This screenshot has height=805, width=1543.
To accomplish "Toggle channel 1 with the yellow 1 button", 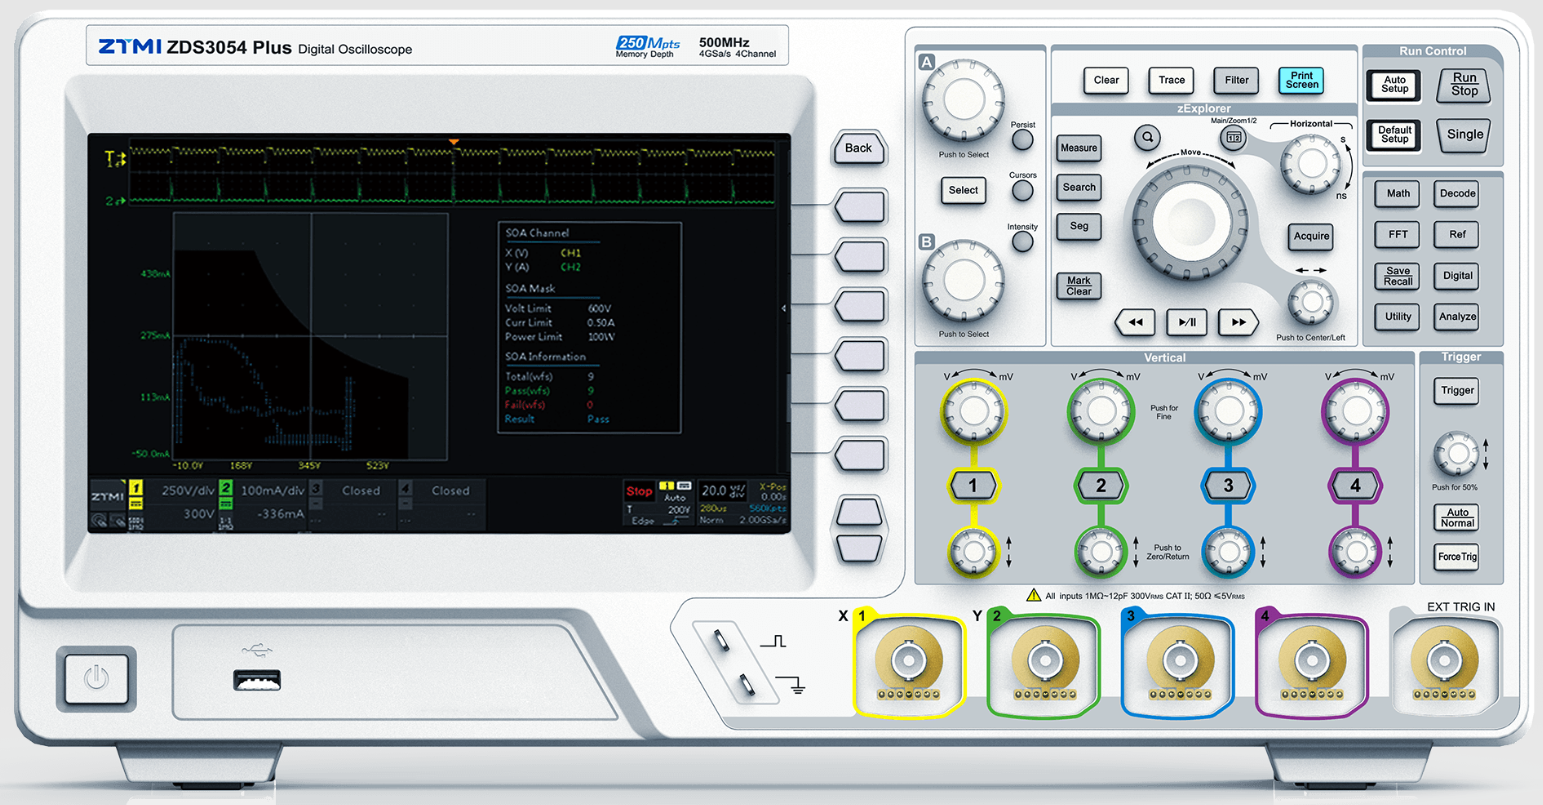I will [x=973, y=486].
